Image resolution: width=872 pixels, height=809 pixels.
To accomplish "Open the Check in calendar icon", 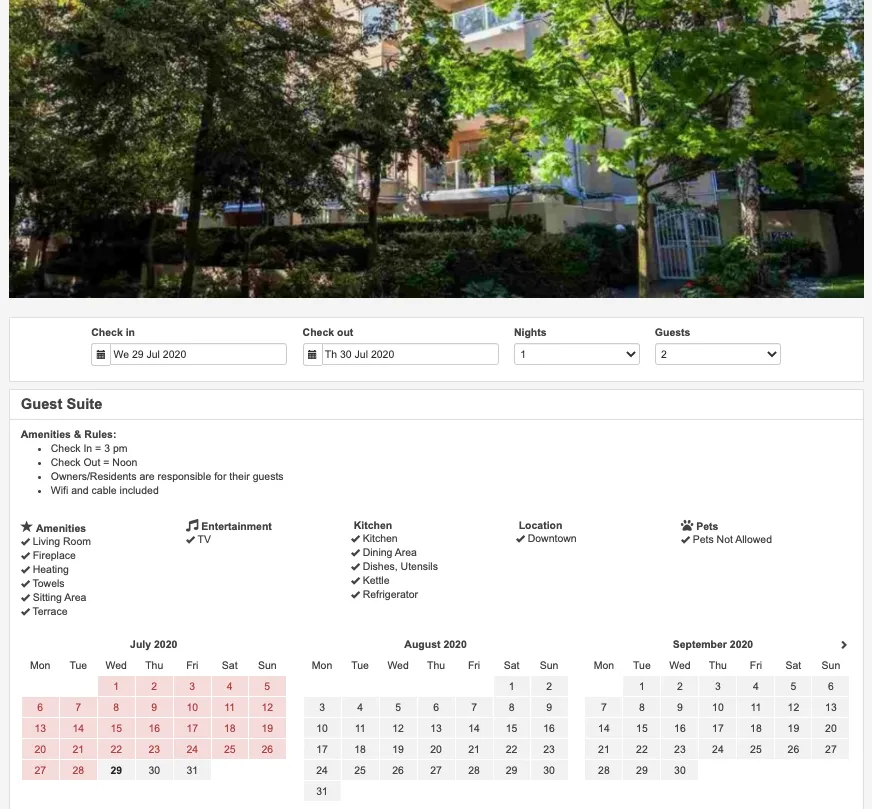I will click(100, 353).
